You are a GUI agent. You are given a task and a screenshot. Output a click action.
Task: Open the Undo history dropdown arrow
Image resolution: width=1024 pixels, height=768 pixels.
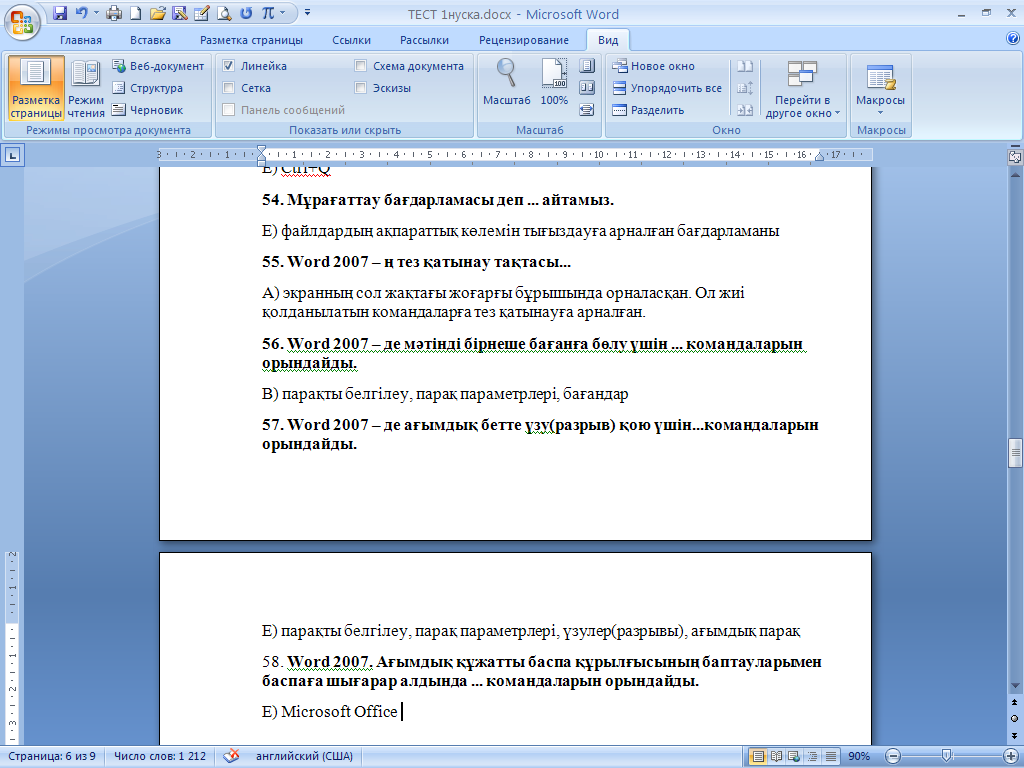96,13
